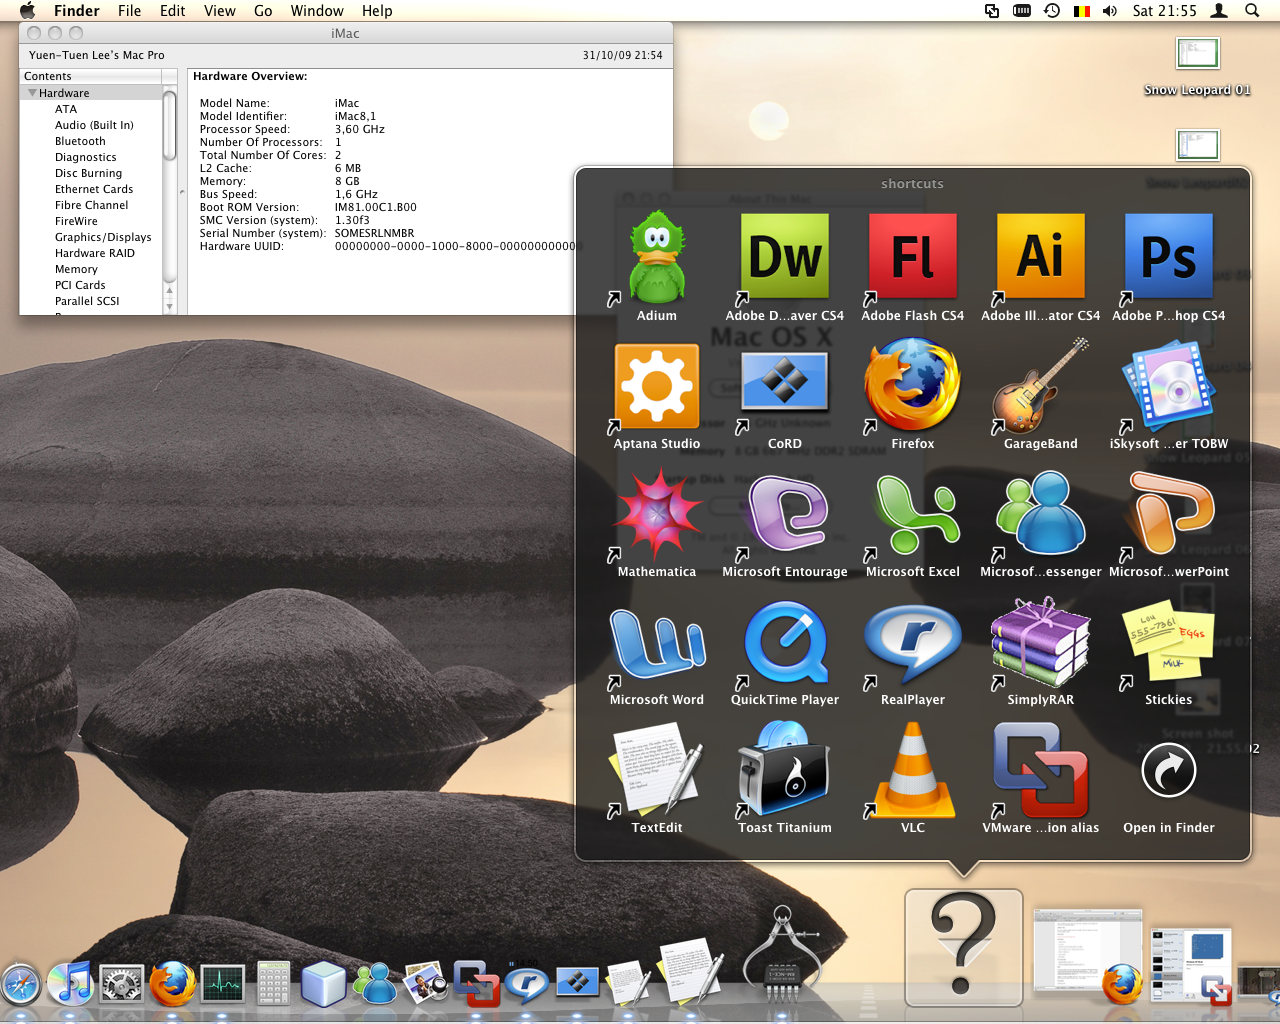Viewport: 1280px width, 1024px height.
Task: Collapse the Hardware category triangle
Action: pos(32,93)
